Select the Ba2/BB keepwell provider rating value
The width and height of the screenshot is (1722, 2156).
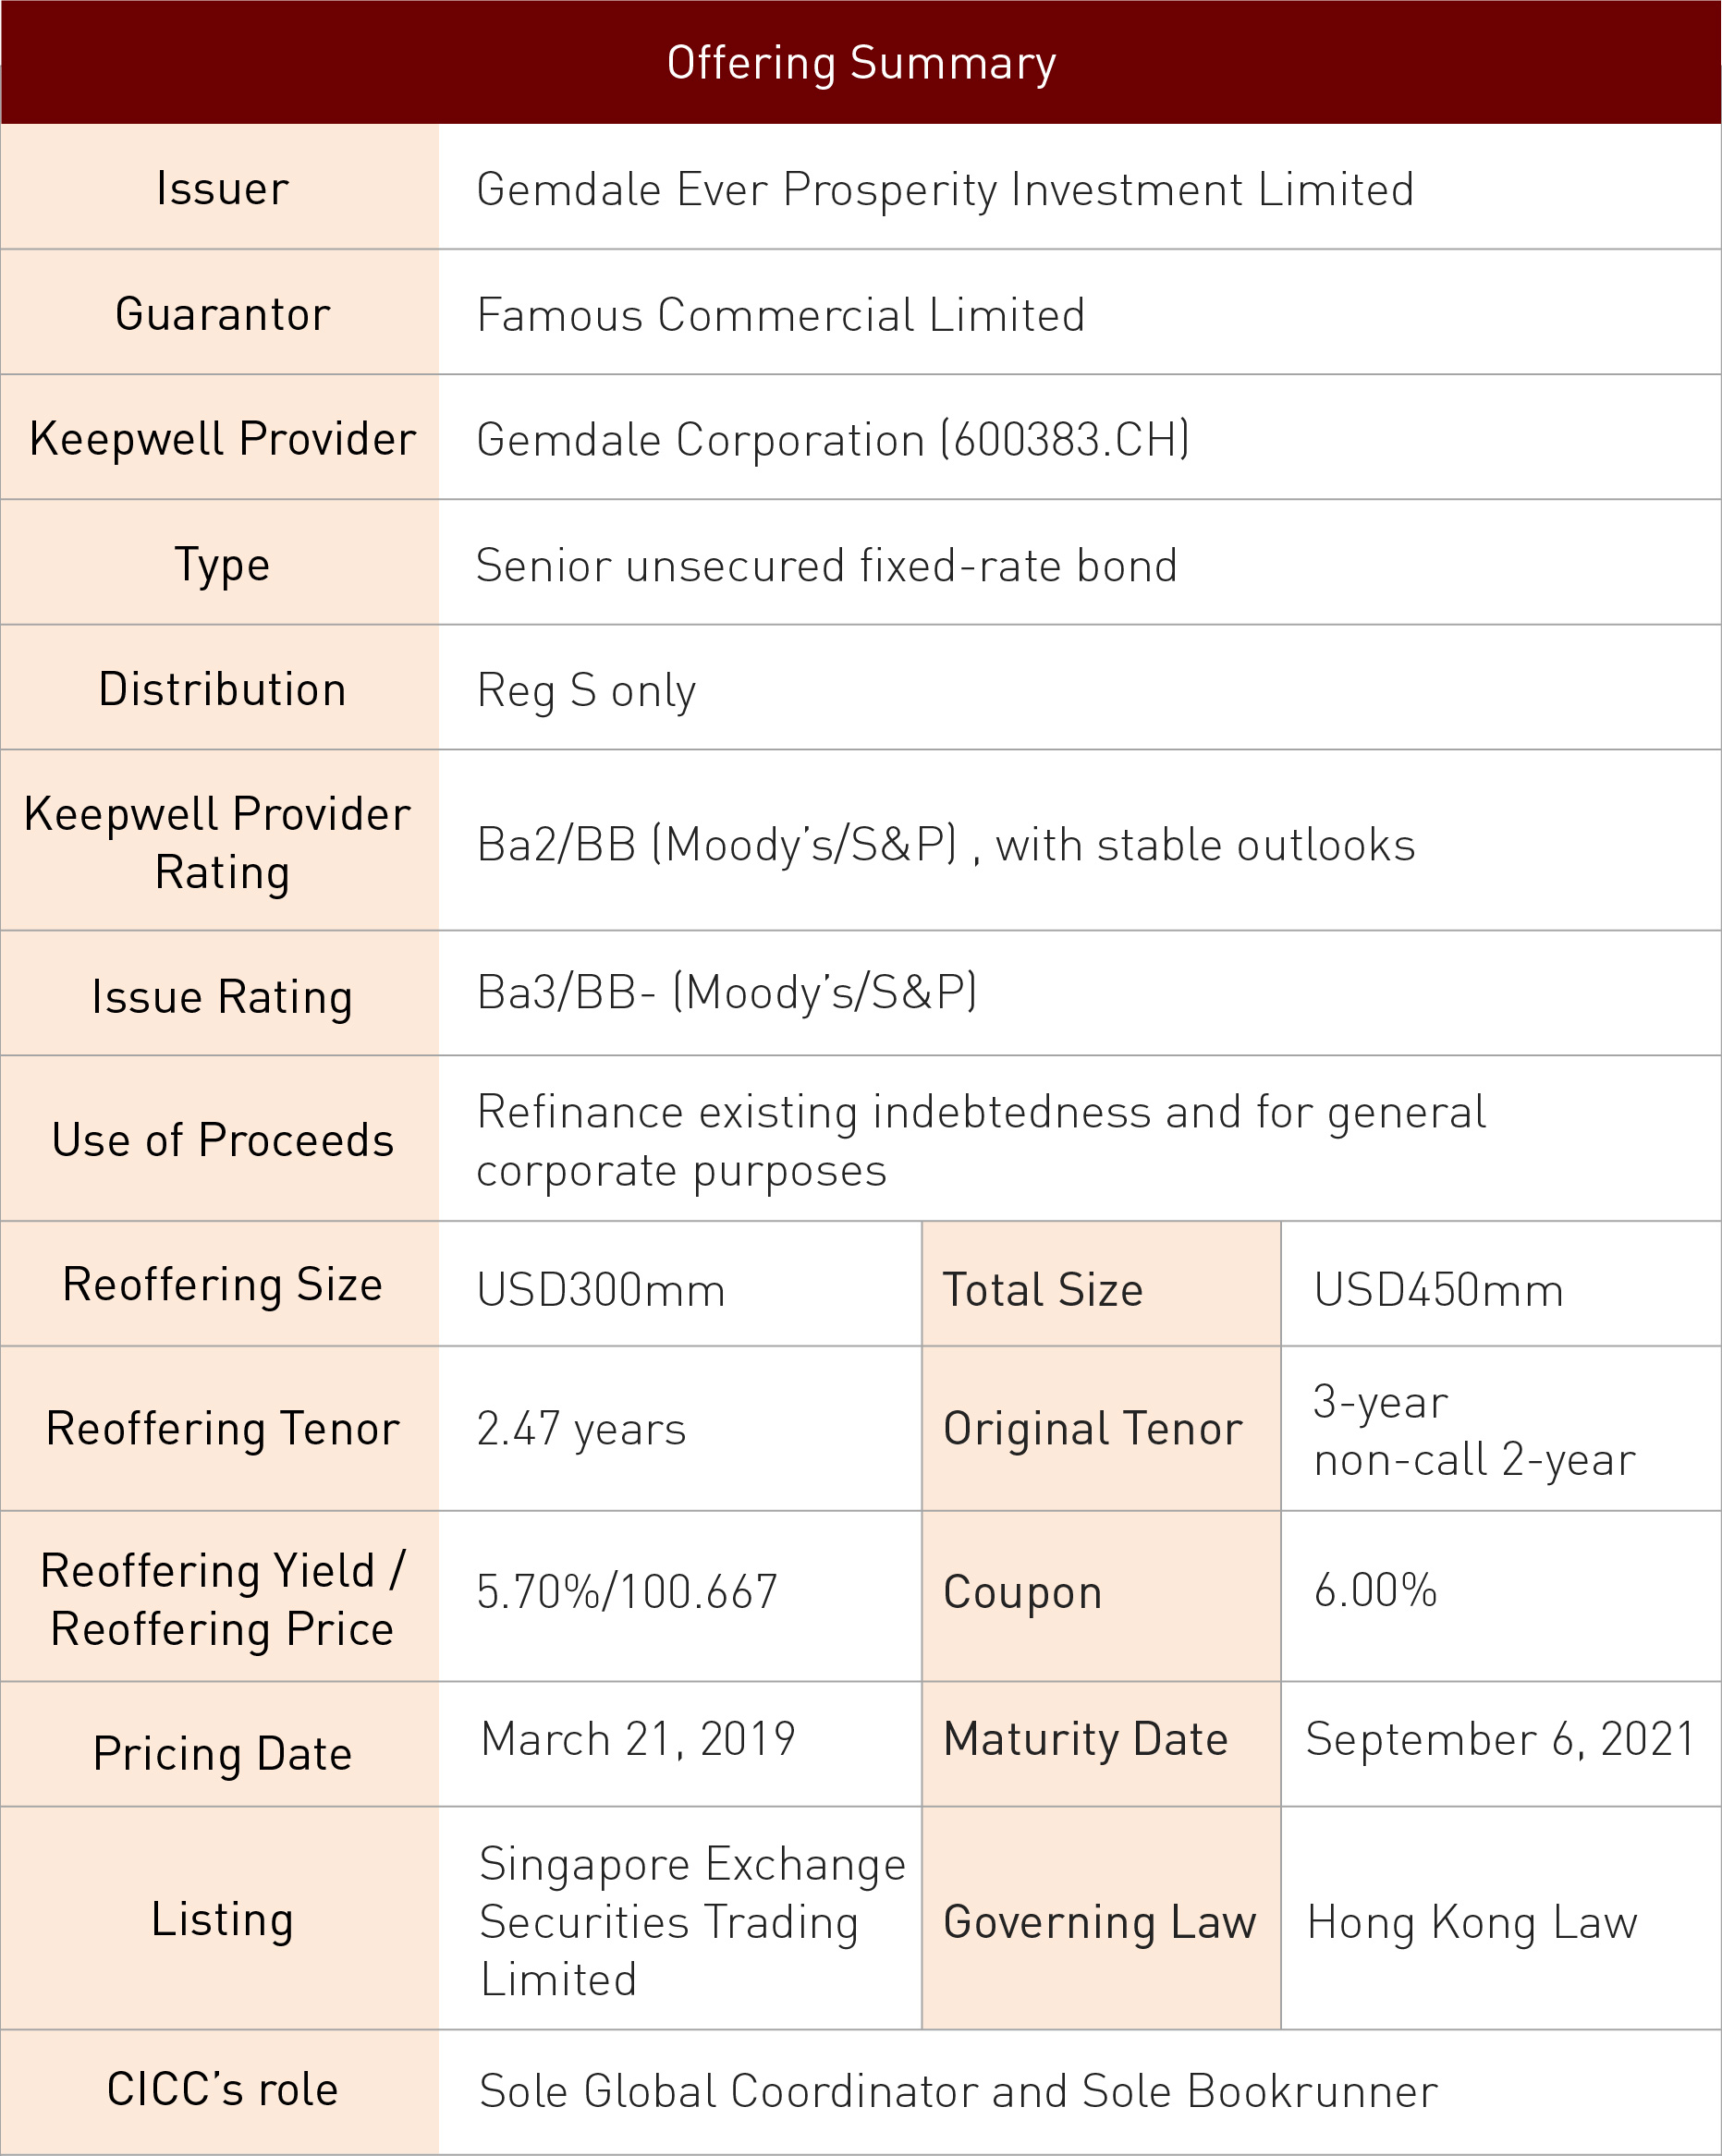[946, 845]
